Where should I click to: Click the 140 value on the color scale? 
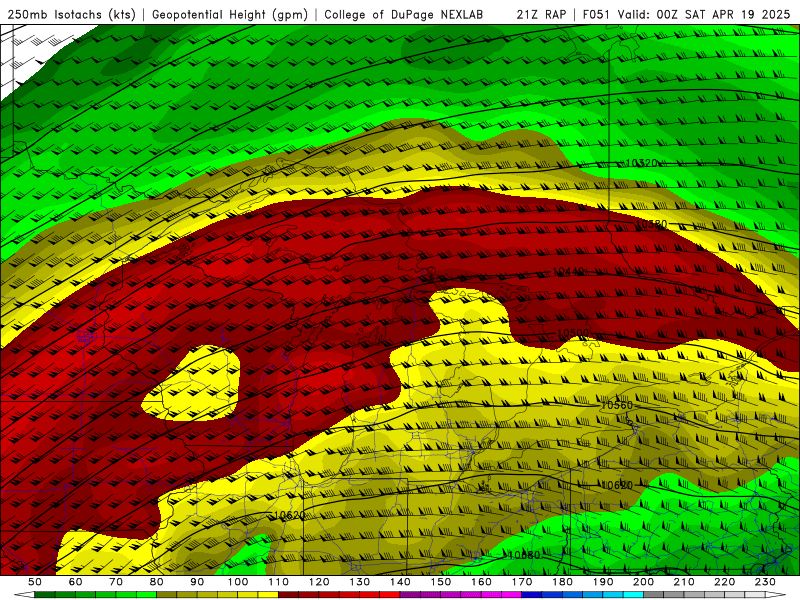(400, 582)
